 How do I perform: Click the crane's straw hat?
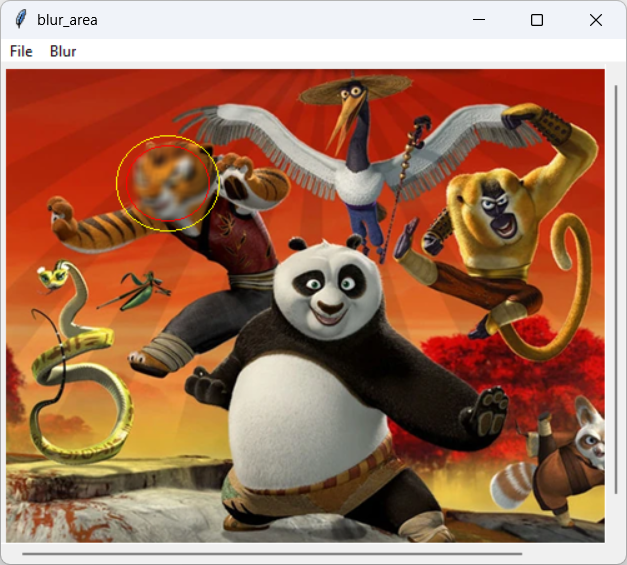[341, 90]
